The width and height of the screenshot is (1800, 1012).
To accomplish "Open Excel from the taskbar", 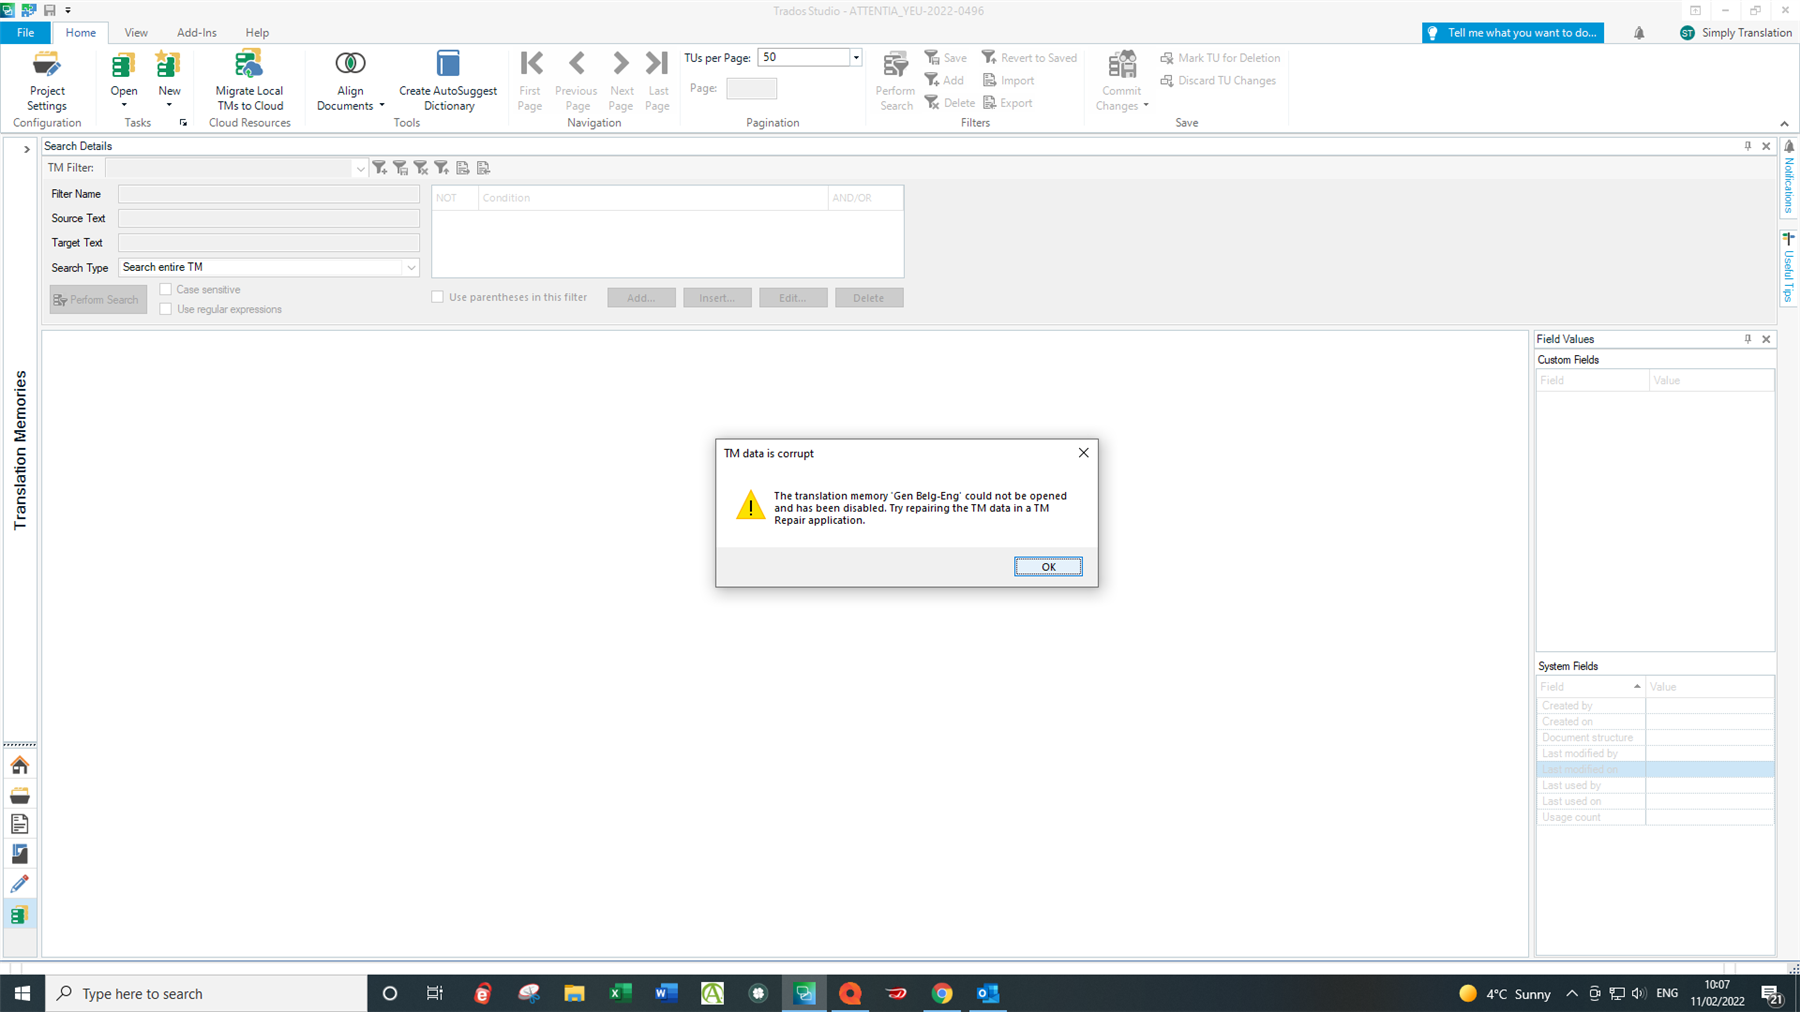I will pyautogui.click(x=620, y=993).
